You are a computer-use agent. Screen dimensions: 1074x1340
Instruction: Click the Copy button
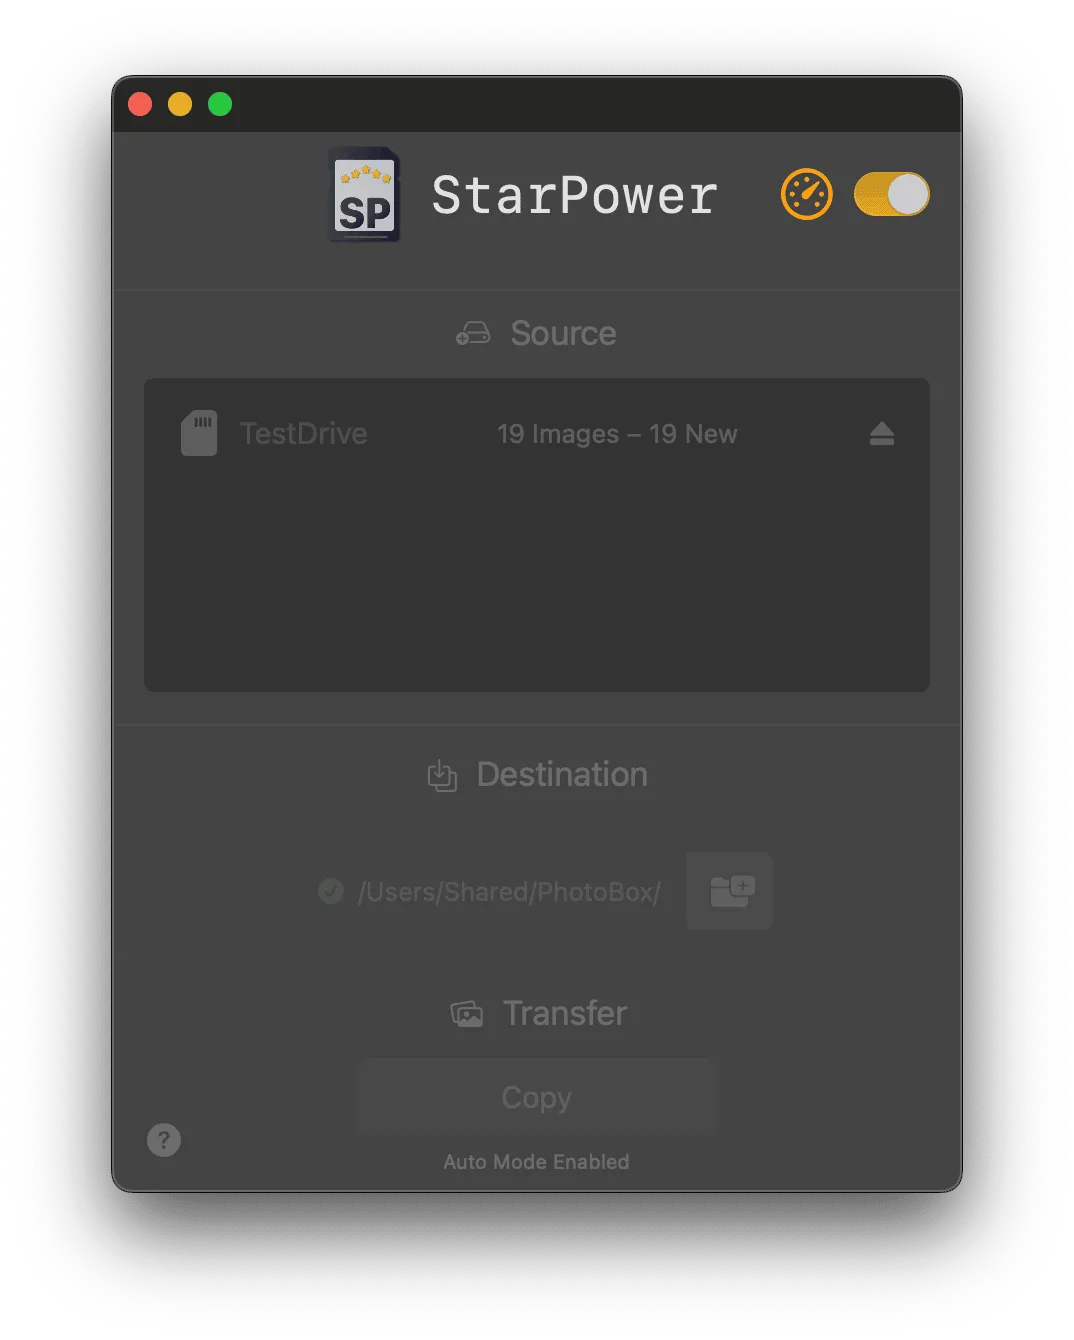[x=537, y=1097]
